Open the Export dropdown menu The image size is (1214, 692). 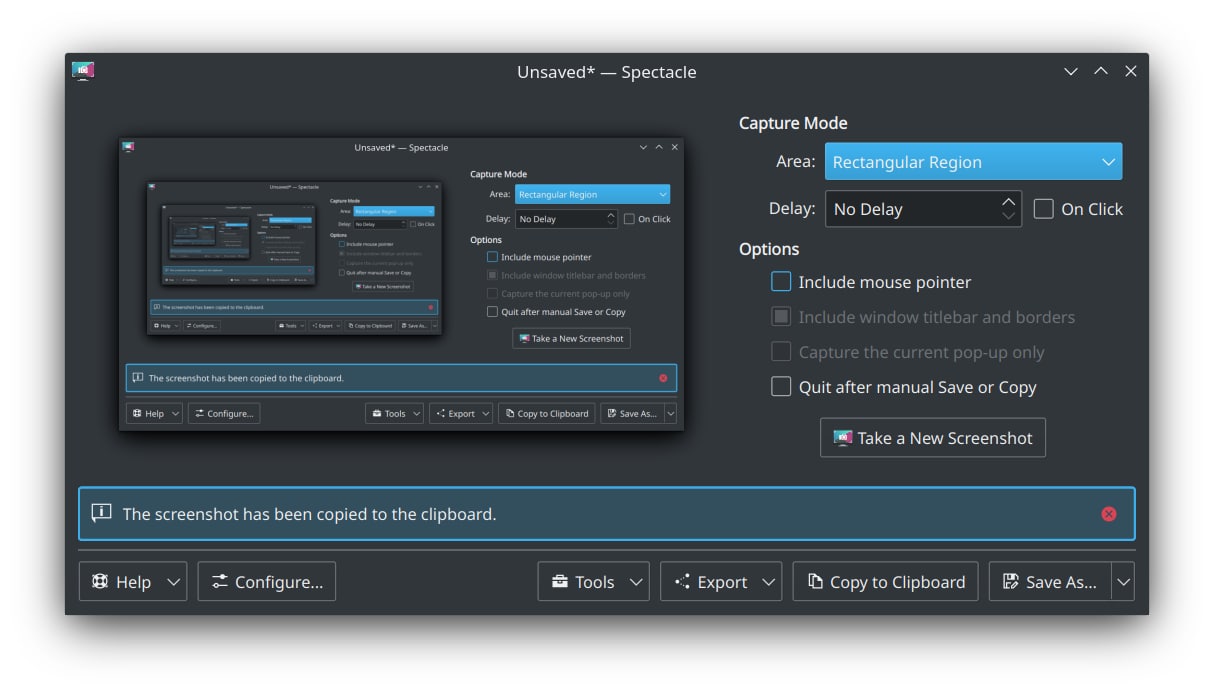click(721, 582)
